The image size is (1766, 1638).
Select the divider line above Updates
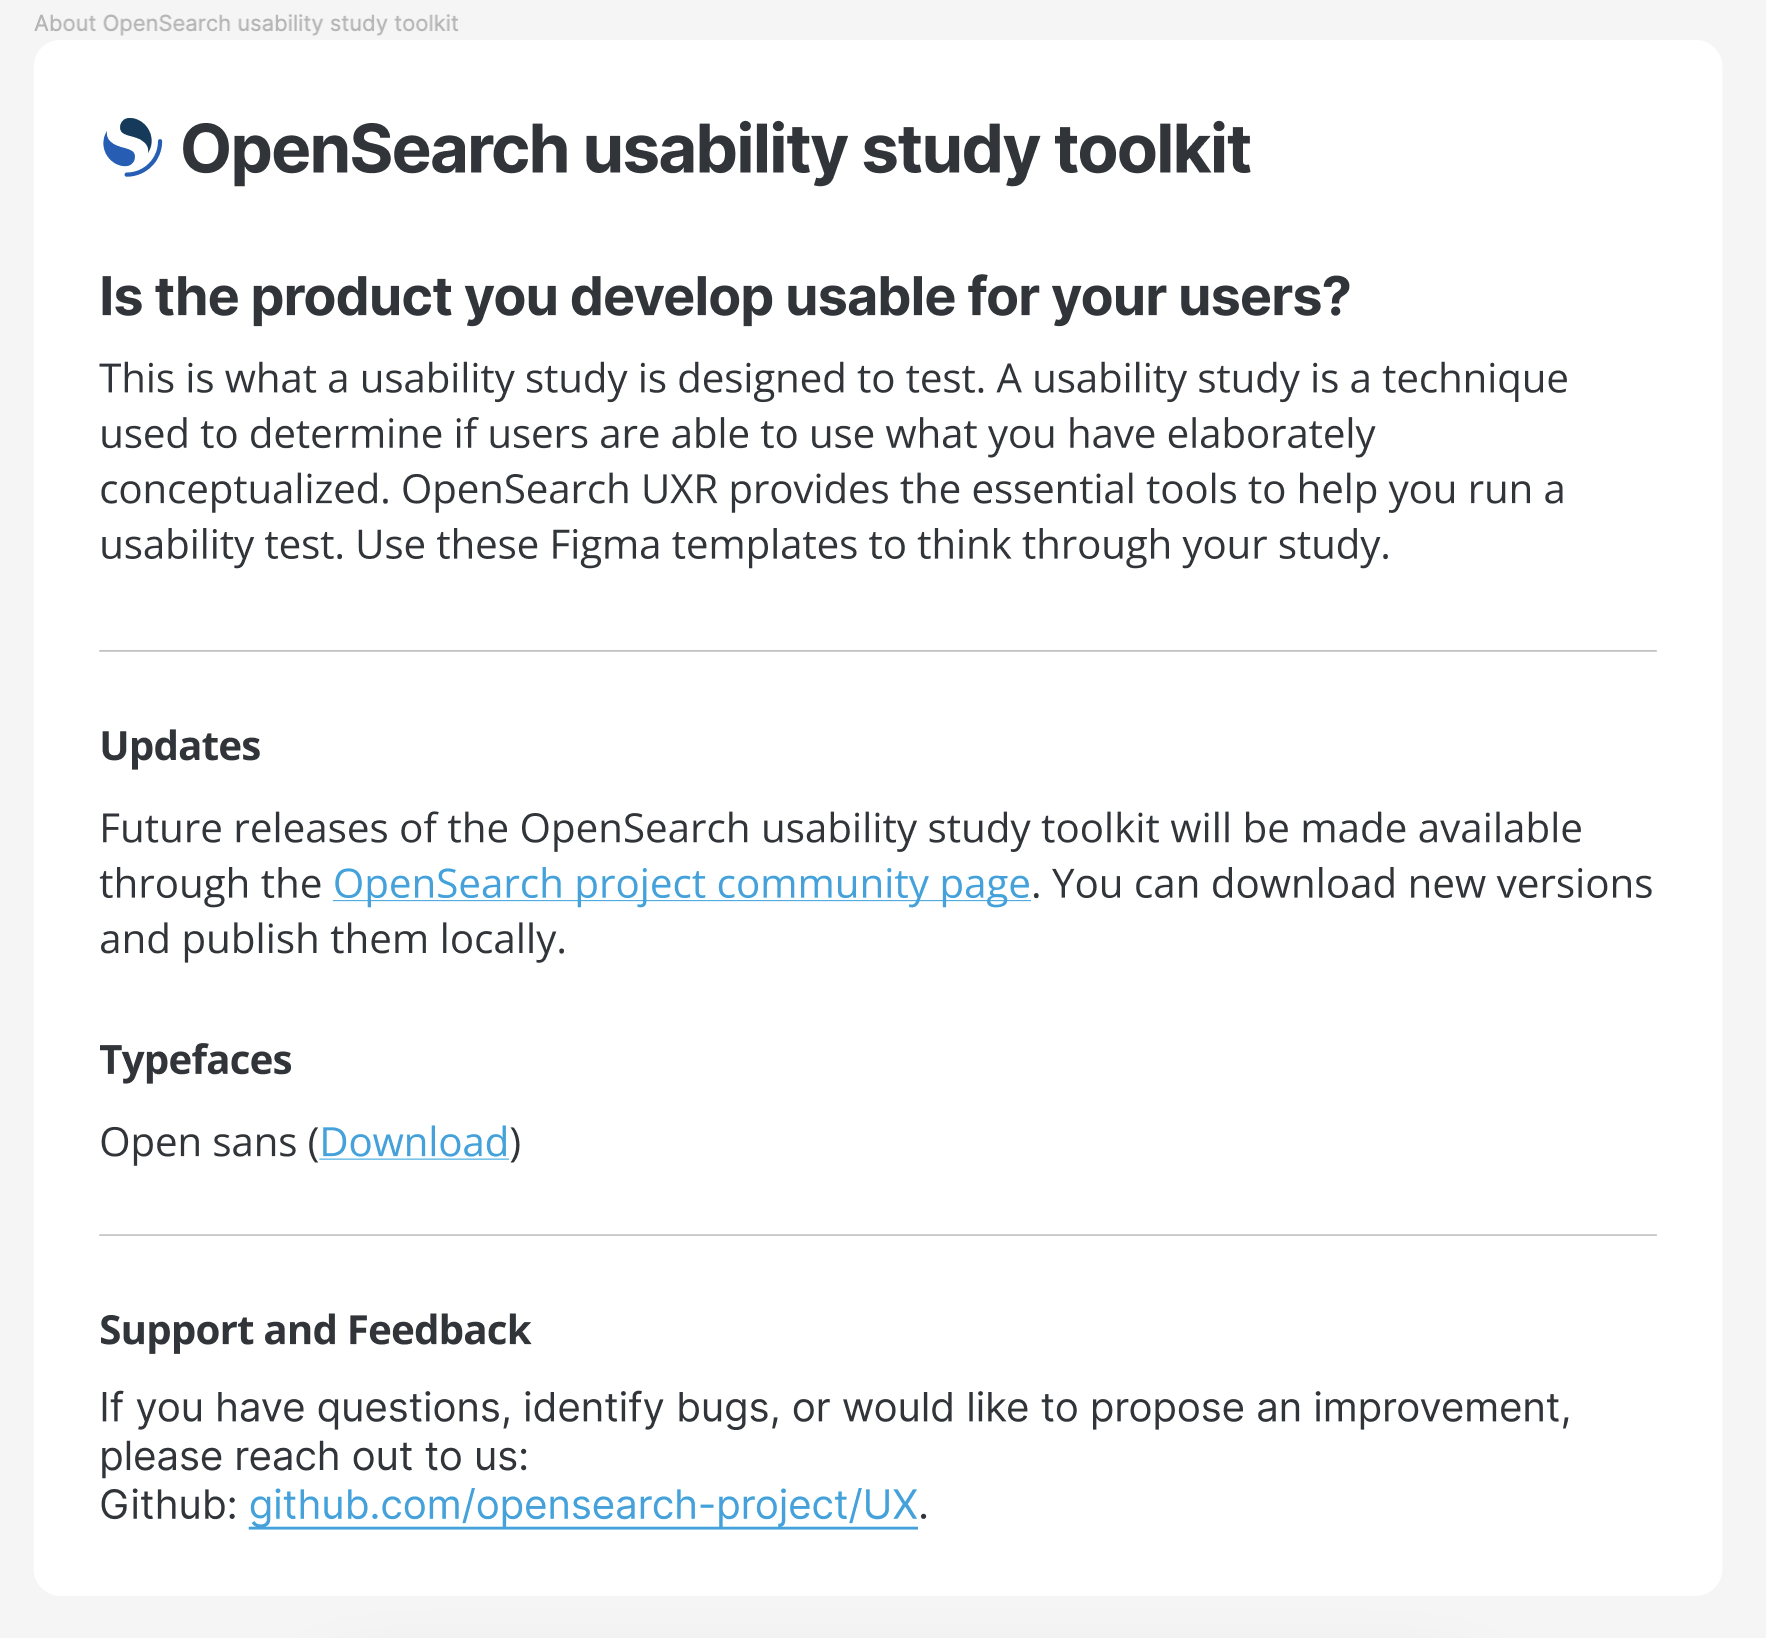tap(878, 651)
